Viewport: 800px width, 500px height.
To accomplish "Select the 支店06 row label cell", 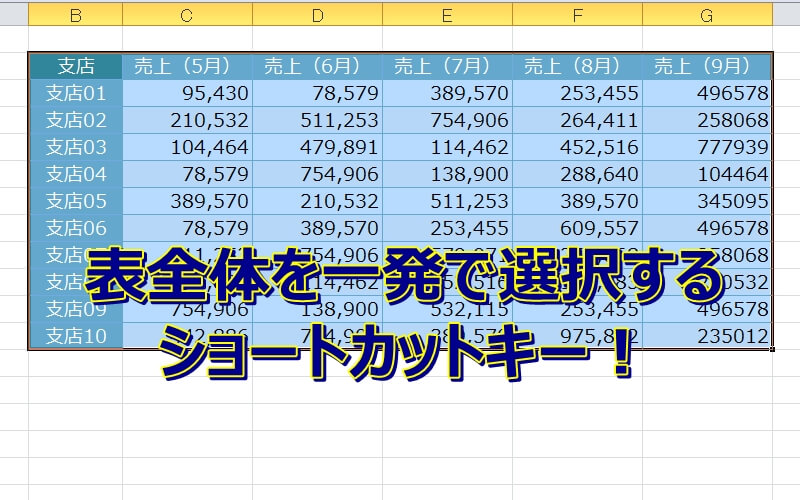I will pos(76,228).
